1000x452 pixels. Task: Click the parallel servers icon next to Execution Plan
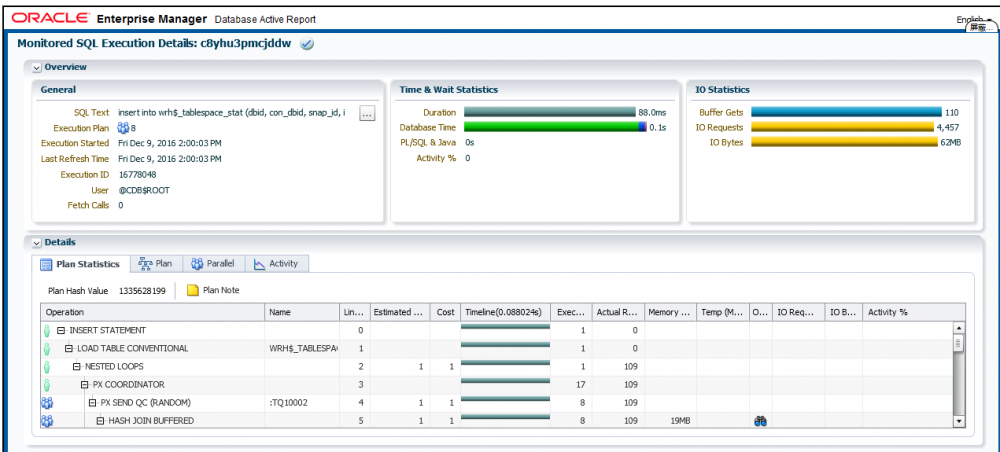coord(123,128)
